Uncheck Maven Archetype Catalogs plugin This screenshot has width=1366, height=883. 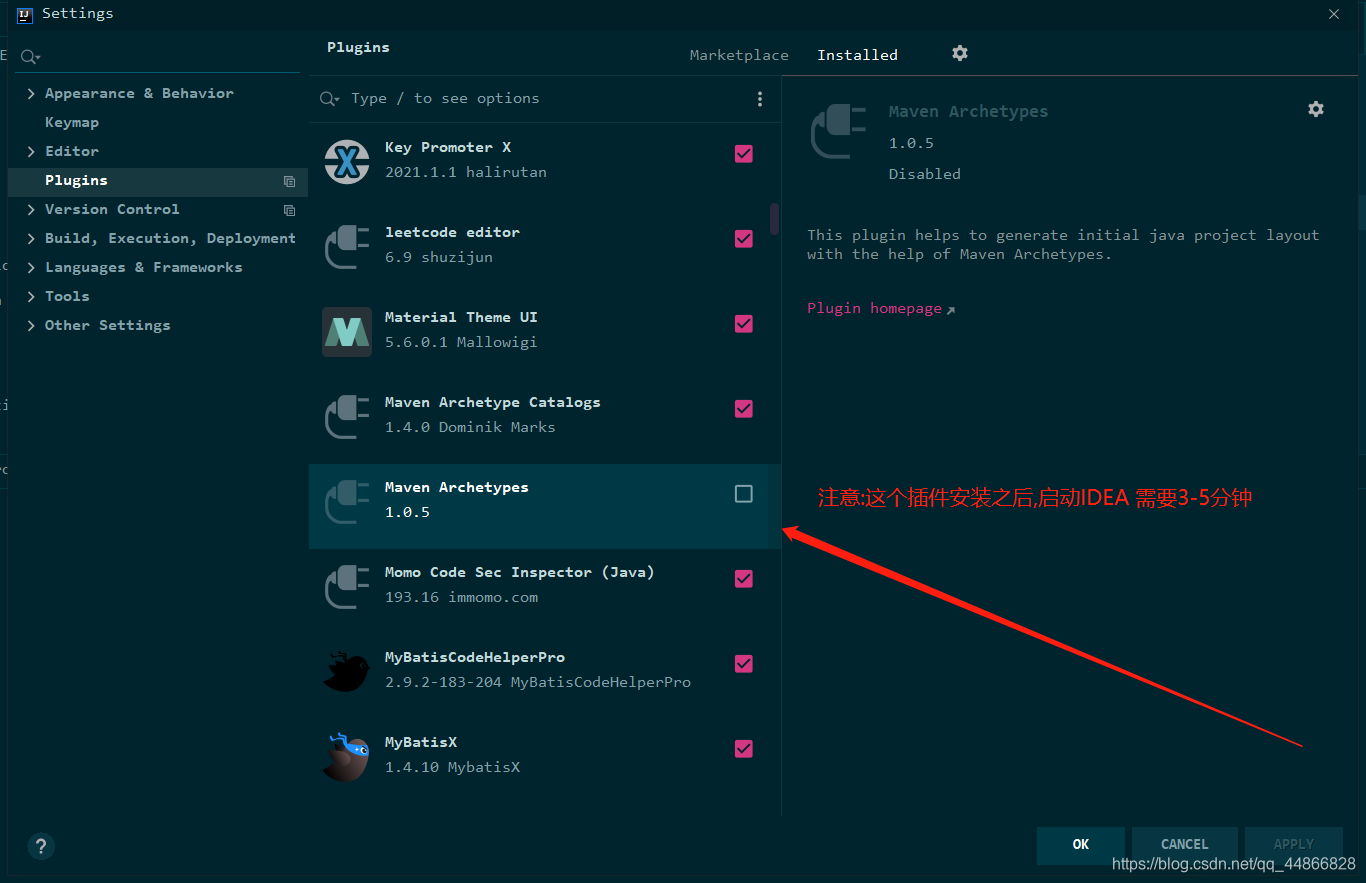coord(744,409)
